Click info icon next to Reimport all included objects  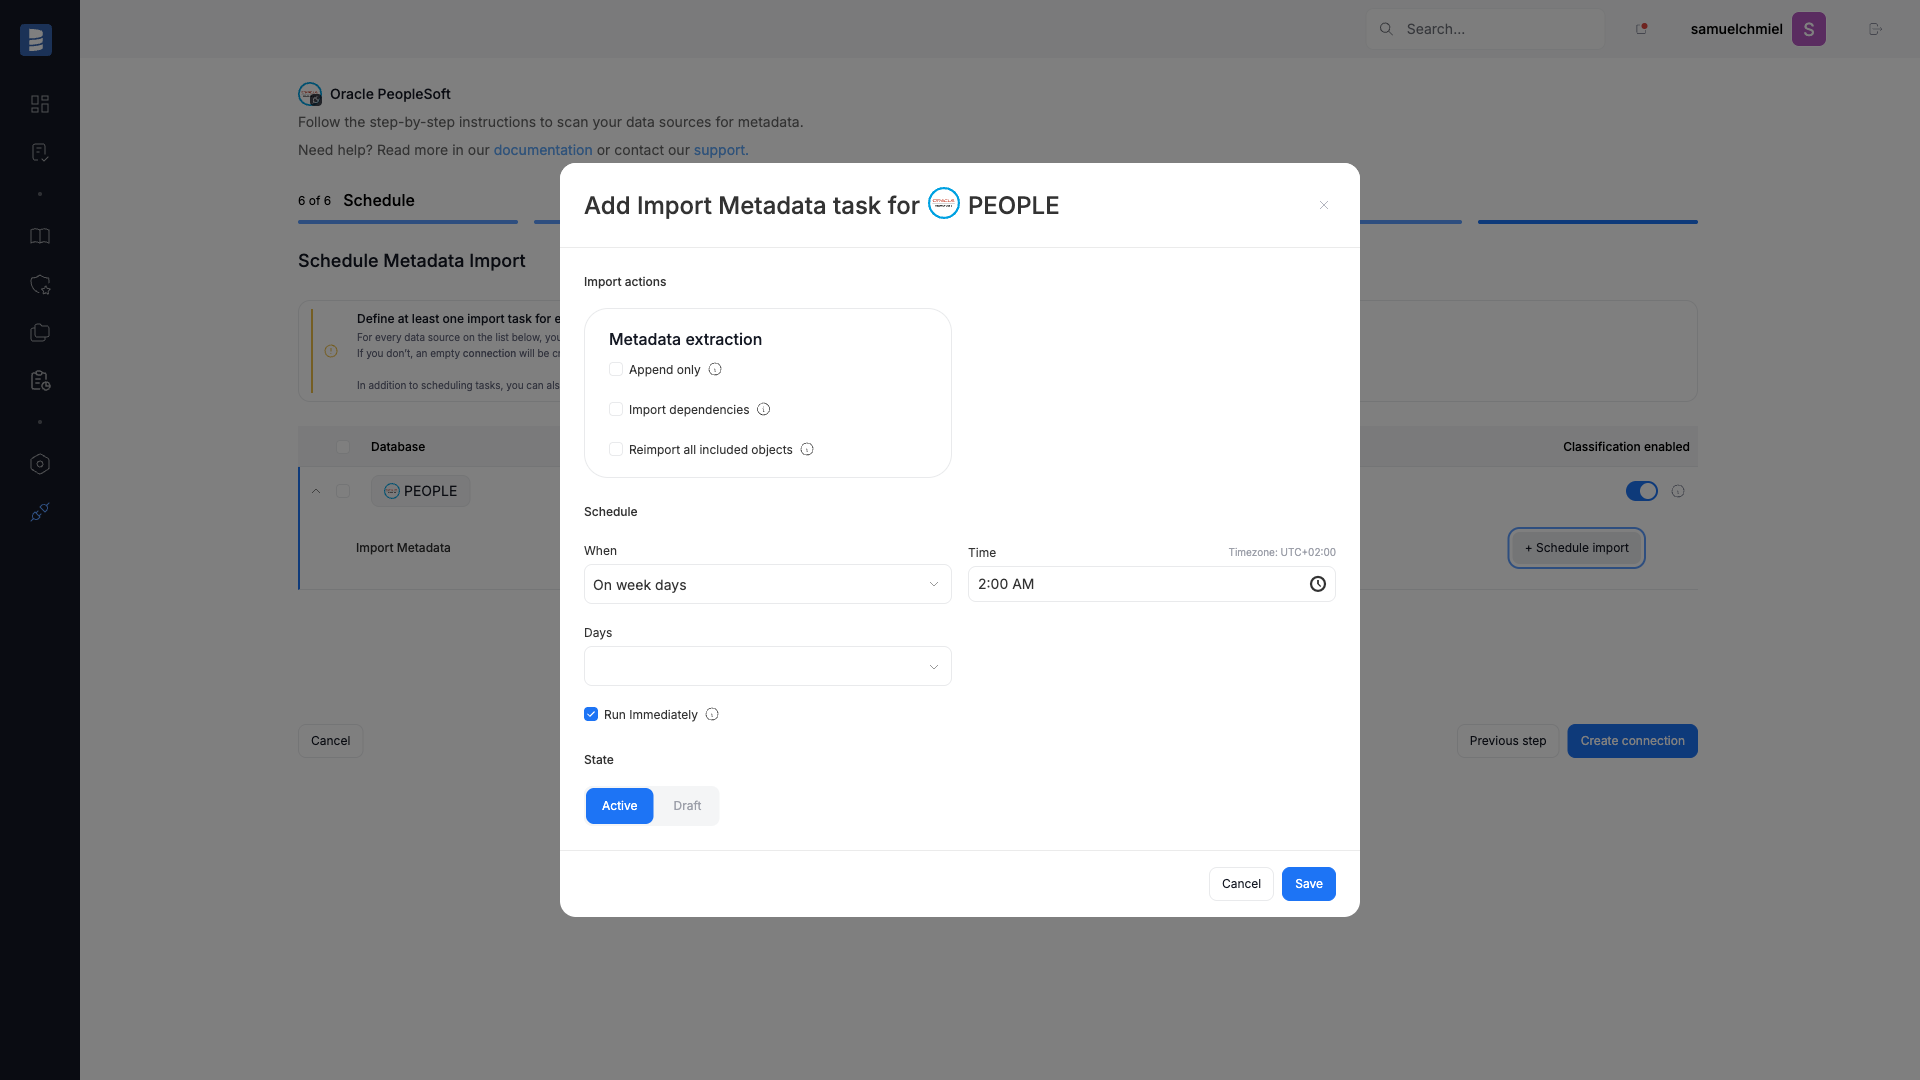click(807, 449)
